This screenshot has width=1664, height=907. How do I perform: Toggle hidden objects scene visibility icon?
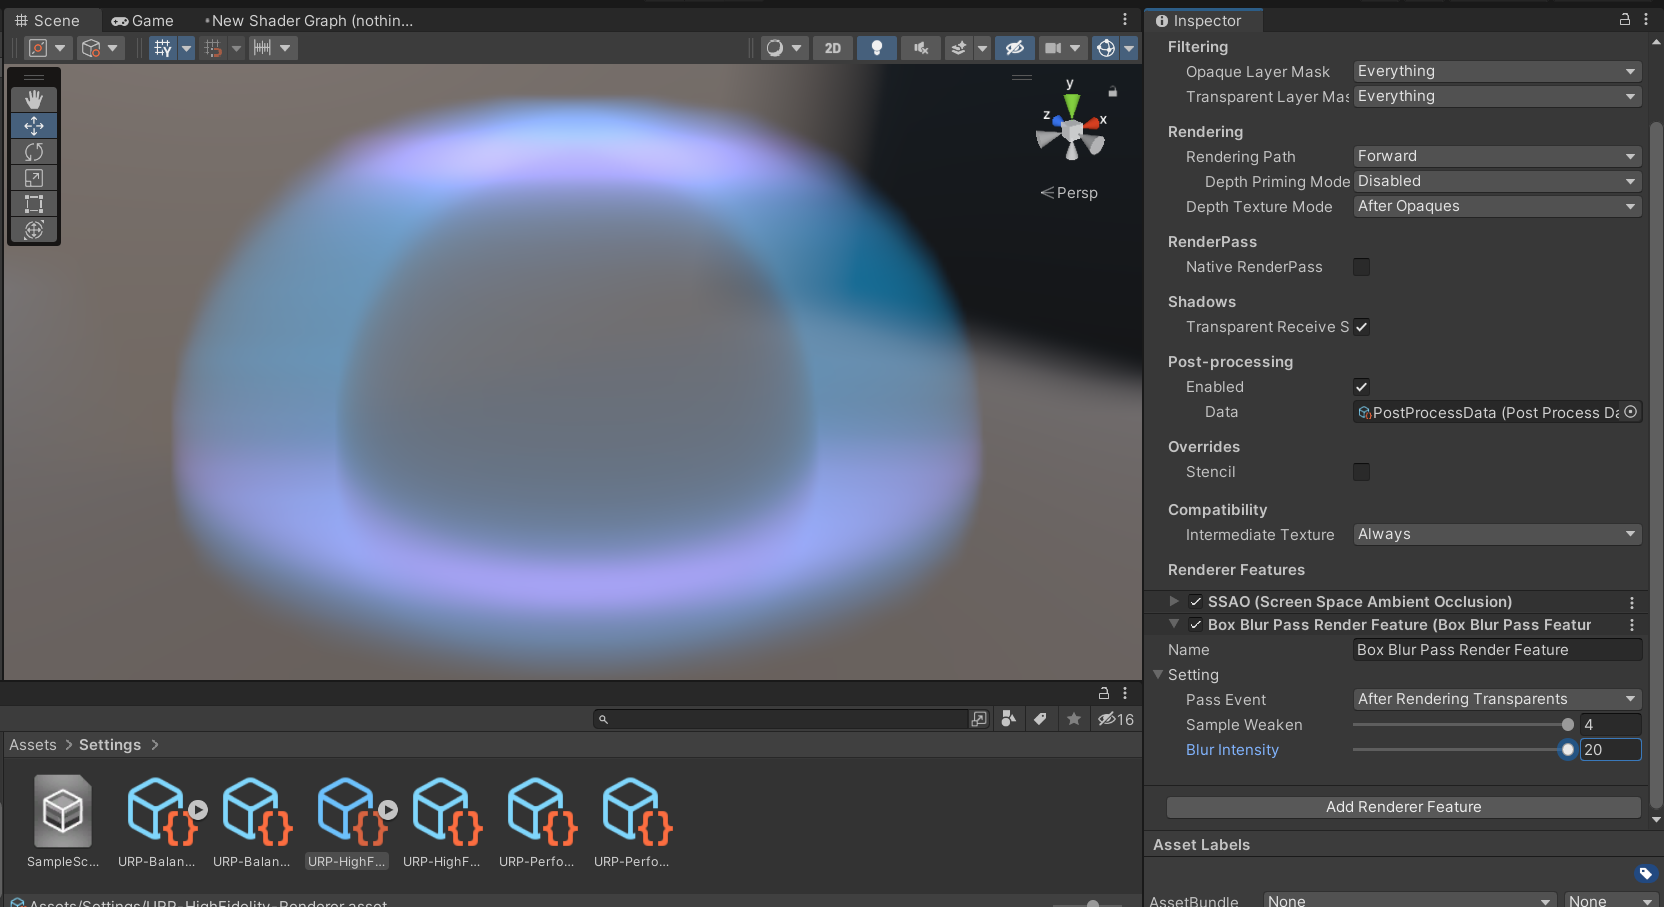[x=1015, y=48]
